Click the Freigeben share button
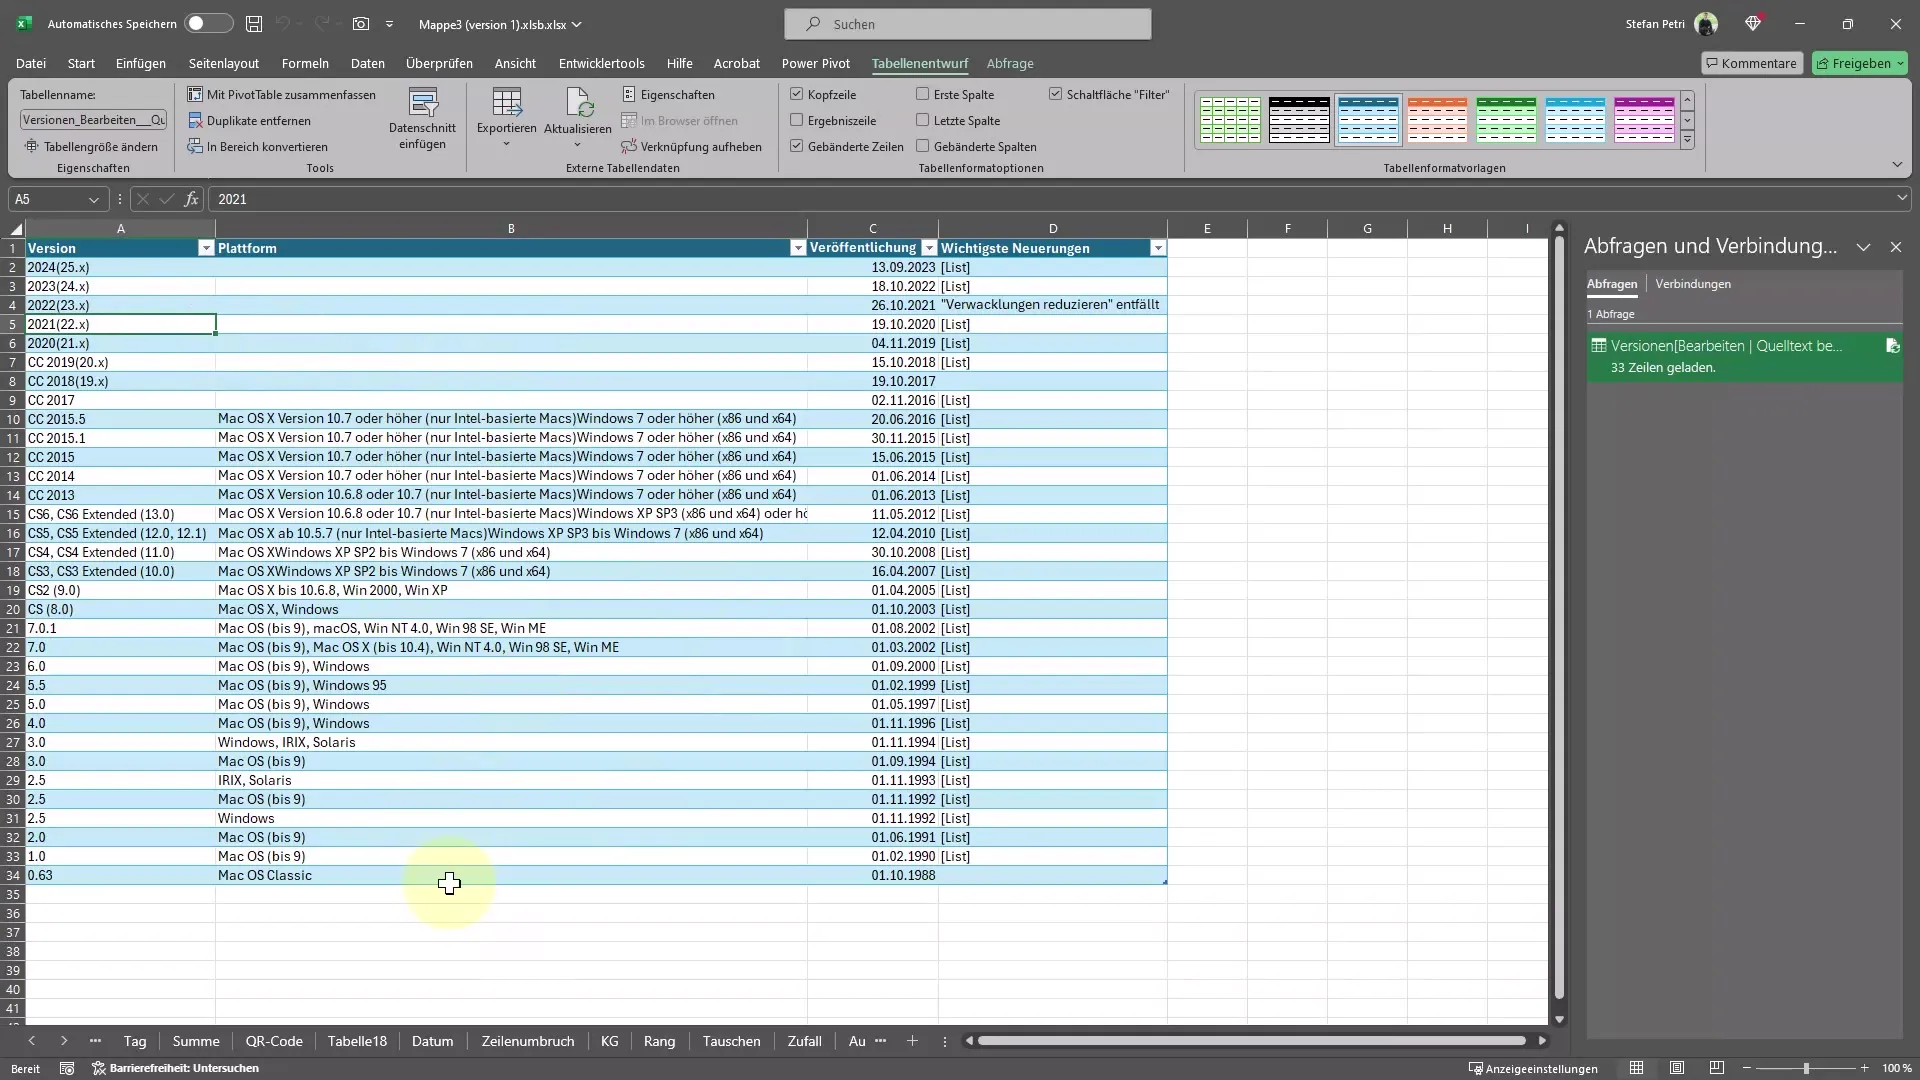Image resolution: width=1920 pixels, height=1080 pixels. click(x=1860, y=63)
